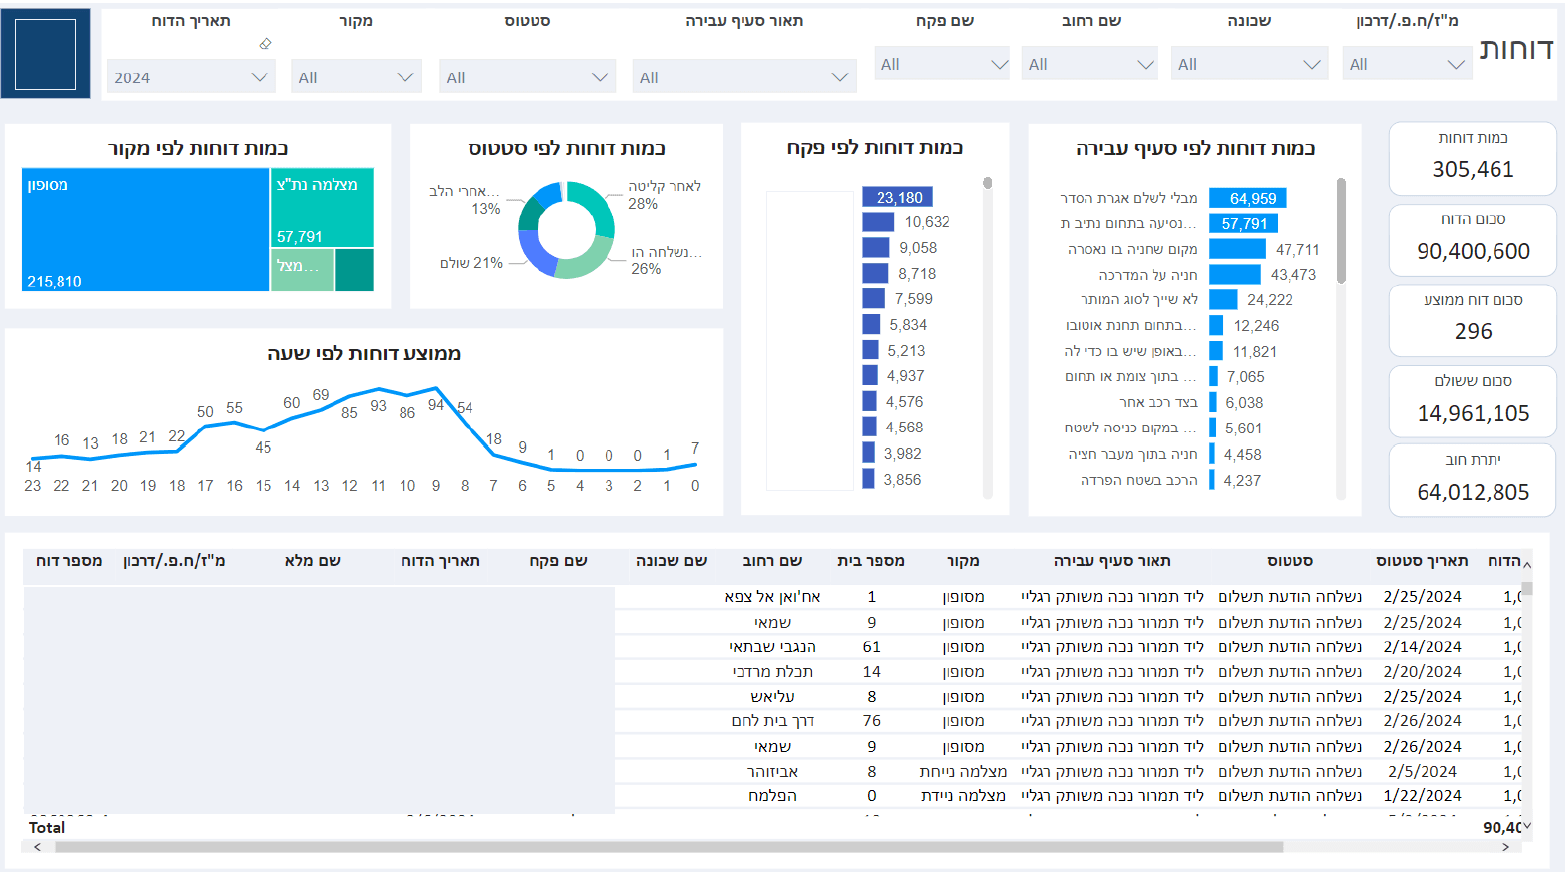Screen dimensions: 1565x872
Task: Click the יתרת חוב card showing 64,012,805
Action: click(1472, 481)
